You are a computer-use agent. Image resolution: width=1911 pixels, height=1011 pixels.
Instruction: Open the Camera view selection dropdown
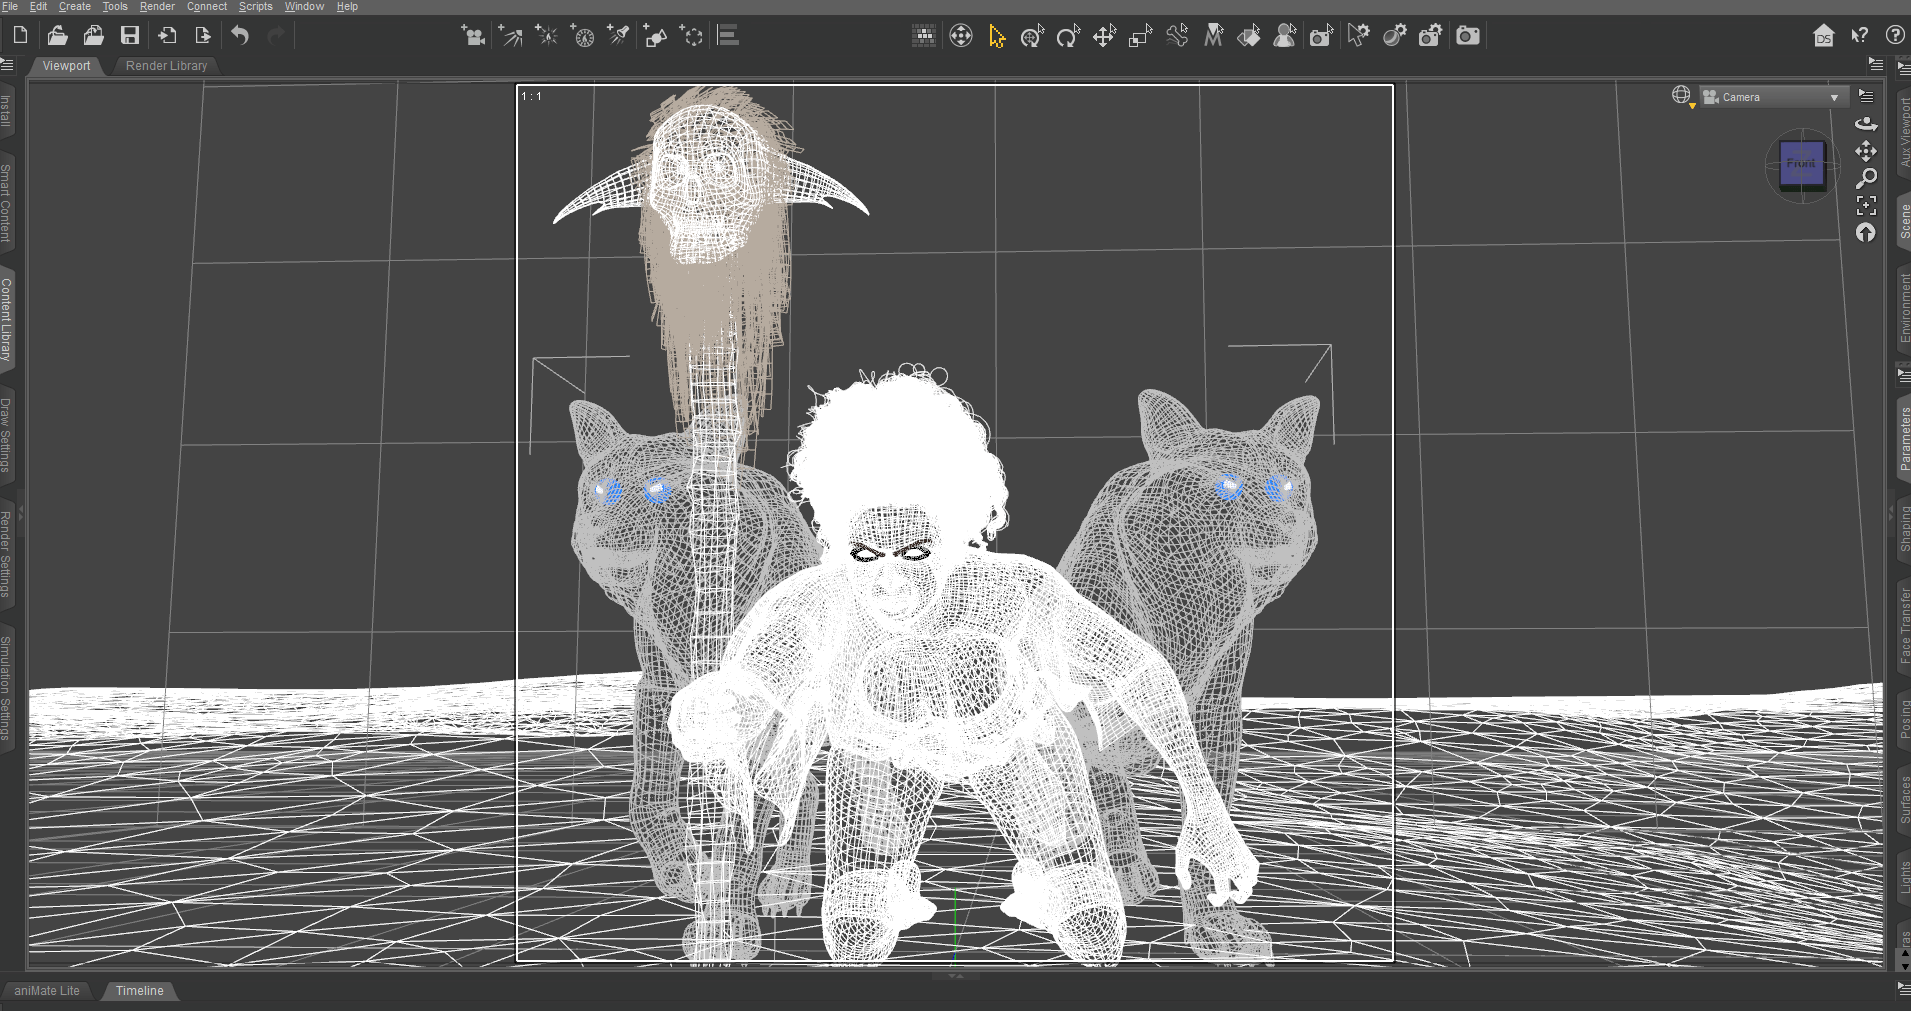[x=1770, y=97]
